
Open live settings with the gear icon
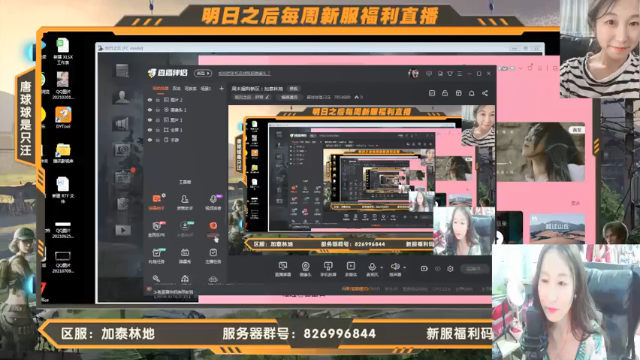(x=450, y=269)
